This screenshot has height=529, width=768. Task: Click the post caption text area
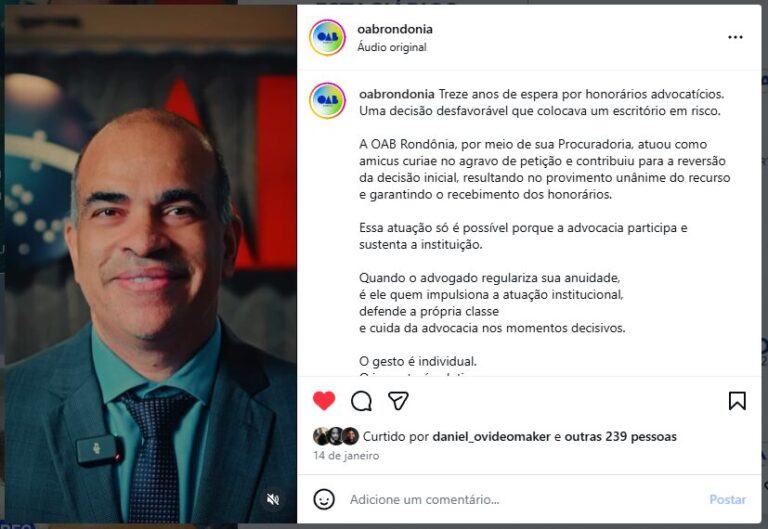point(545,228)
